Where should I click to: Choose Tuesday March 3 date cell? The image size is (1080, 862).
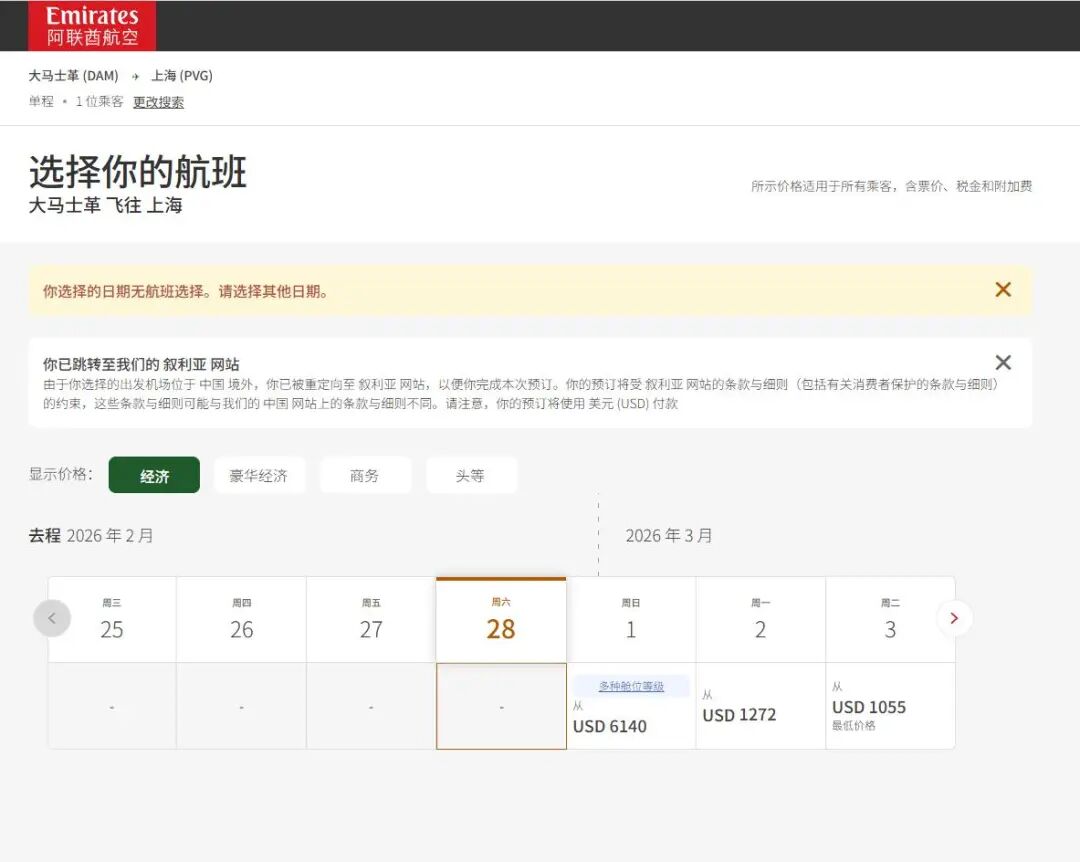coord(890,619)
